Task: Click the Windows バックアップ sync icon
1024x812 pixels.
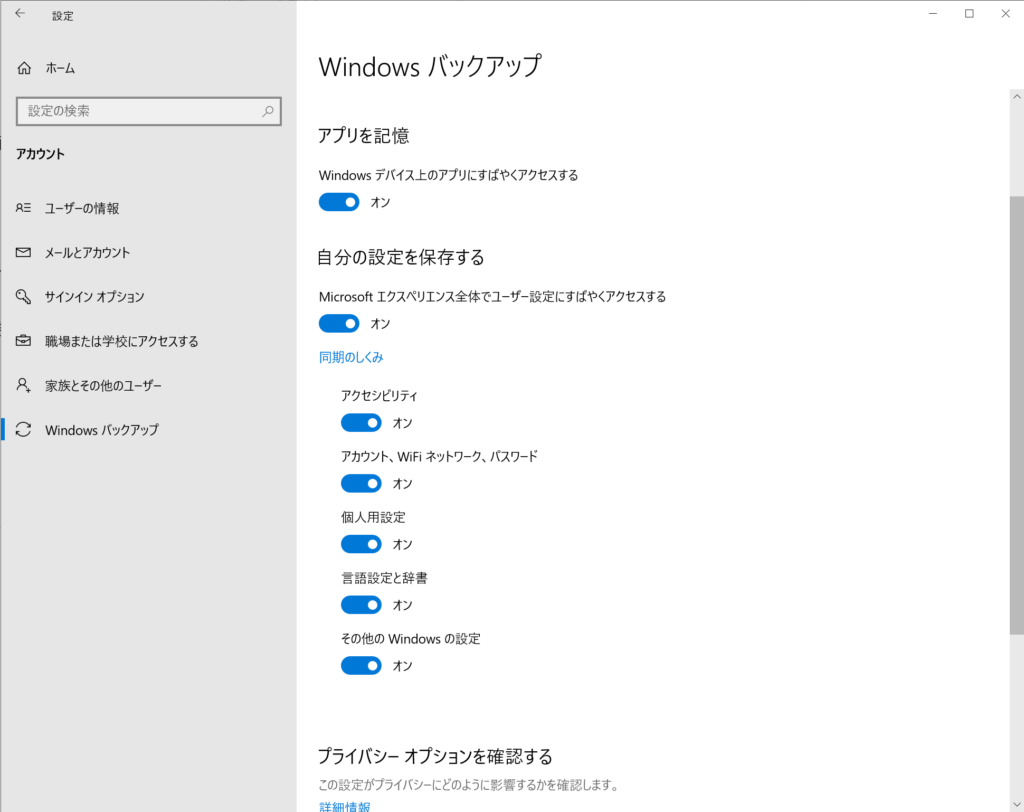Action: click(x=24, y=430)
